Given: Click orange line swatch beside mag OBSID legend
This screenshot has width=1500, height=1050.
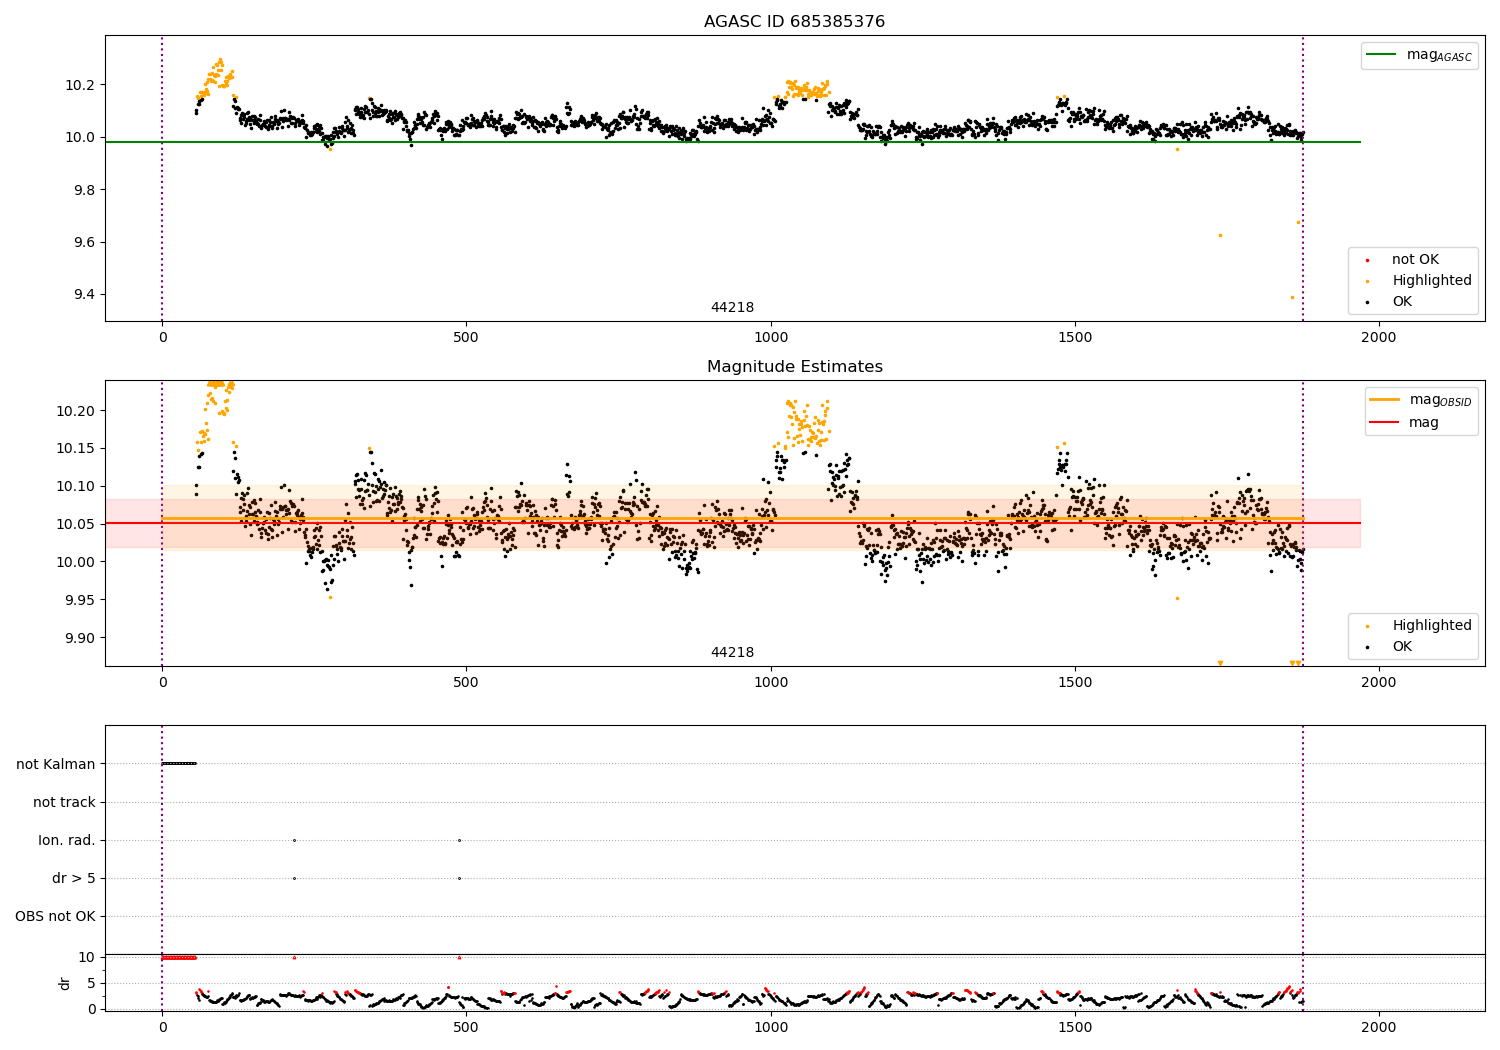Looking at the screenshot, I should pos(1383,400).
